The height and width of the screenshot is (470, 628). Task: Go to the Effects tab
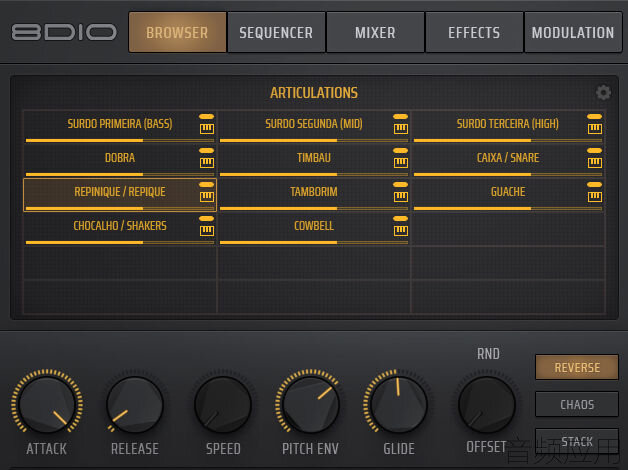coord(474,32)
